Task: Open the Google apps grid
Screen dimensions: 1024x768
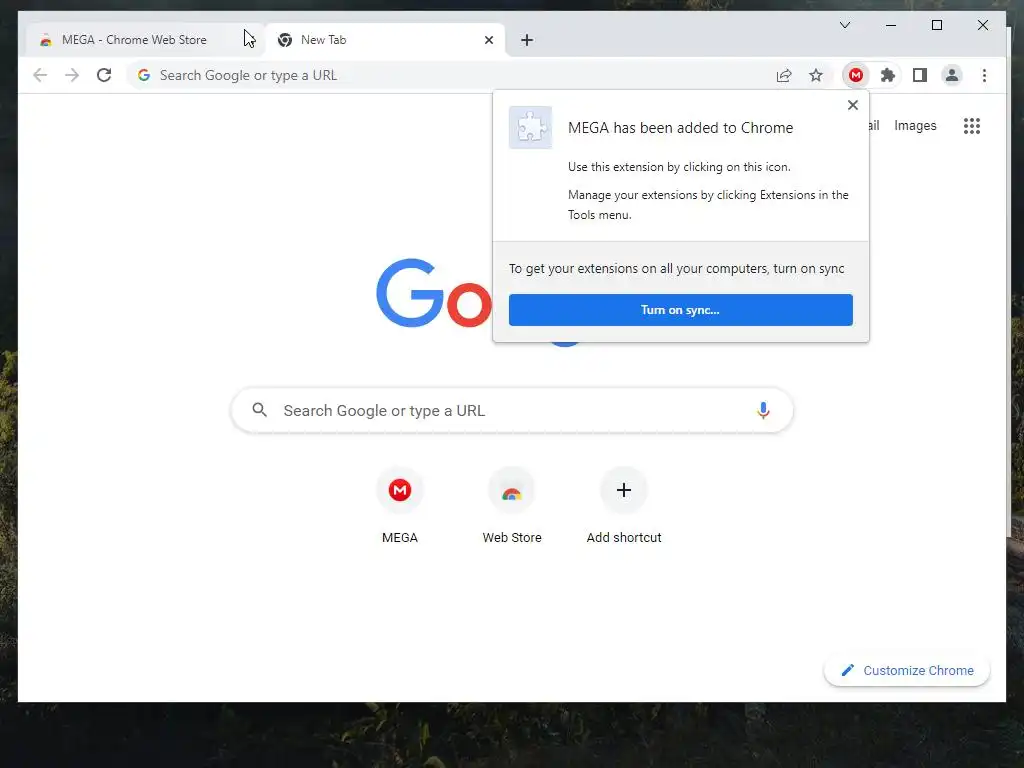Action: [972, 126]
